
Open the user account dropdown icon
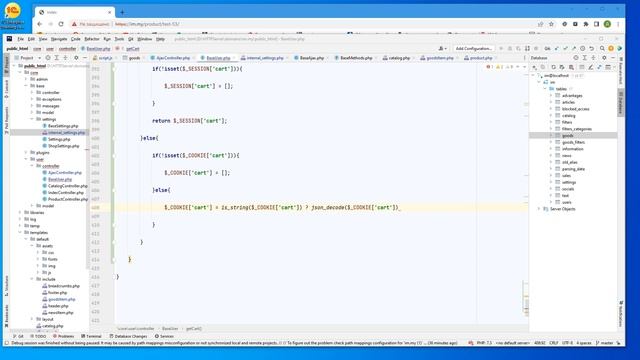[x=442, y=49]
